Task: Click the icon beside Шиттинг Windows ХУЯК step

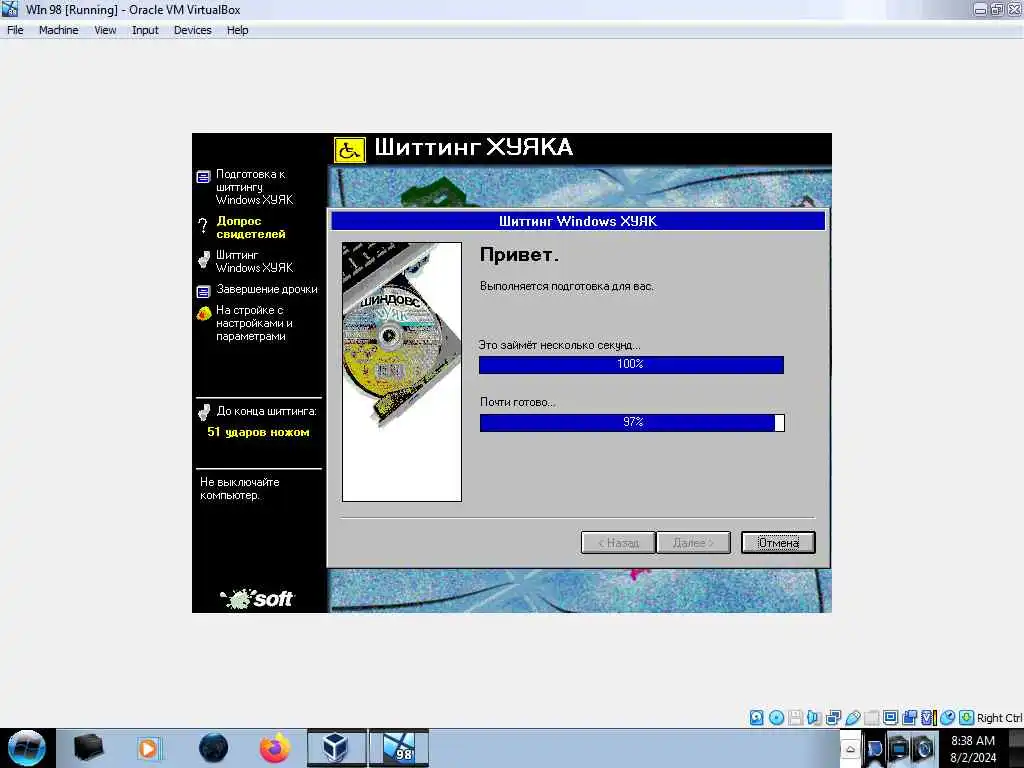Action: pyautogui.click(x=204, y=260)
